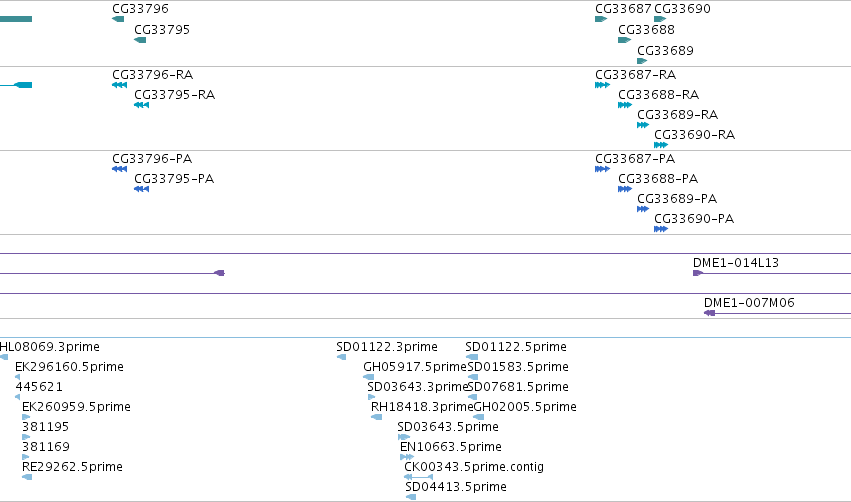Screen dimensions: 851x502
Task: Select the RE29262.5prime EST glyph
Action: click(27, 477)
